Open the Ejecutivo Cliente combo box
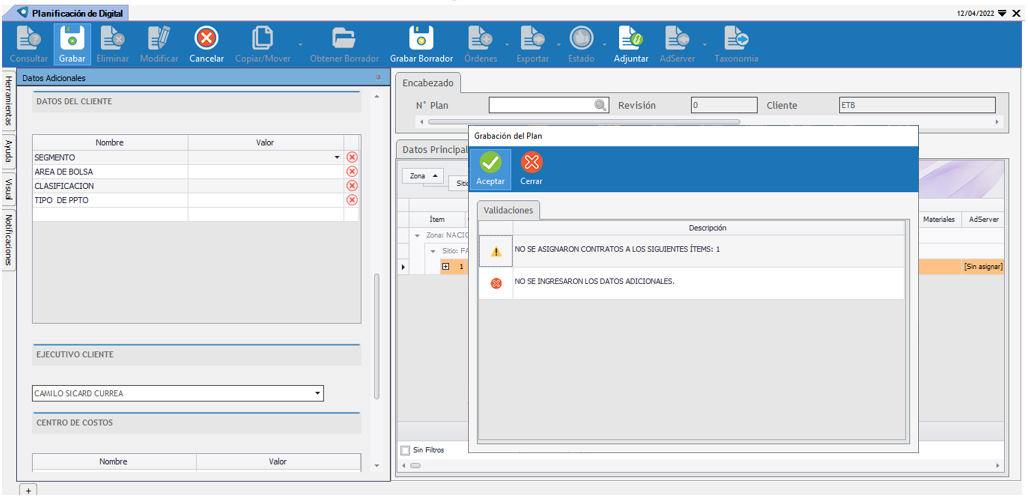The image size is (1028, 501). coord(318,393)
